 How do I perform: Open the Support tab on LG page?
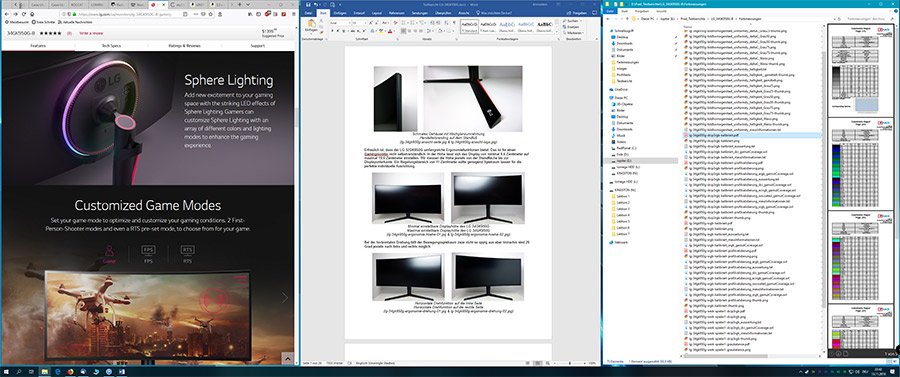(258, 46)
